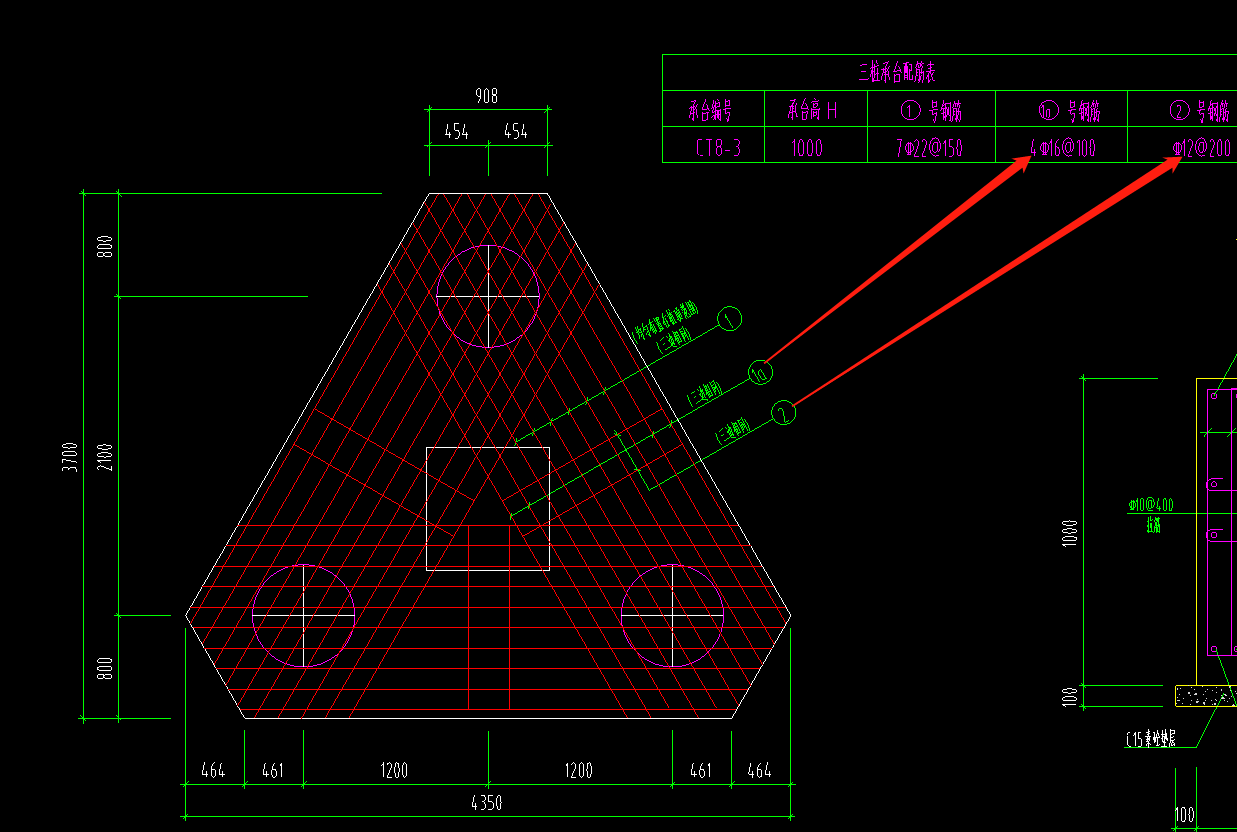Image resolution: width=1237 pixels, height=832 pixels.
Task: Click the 承台编号 header cell
Action: (x=714, y=109)
